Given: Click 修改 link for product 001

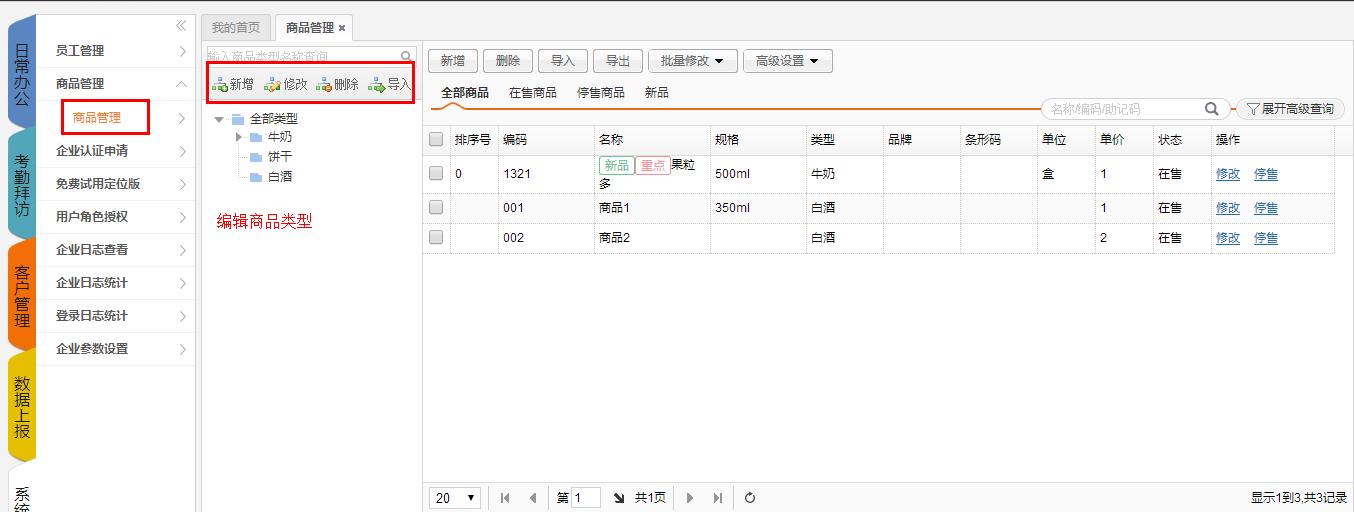Looking at the screenshot, I should pos(1227,208).
